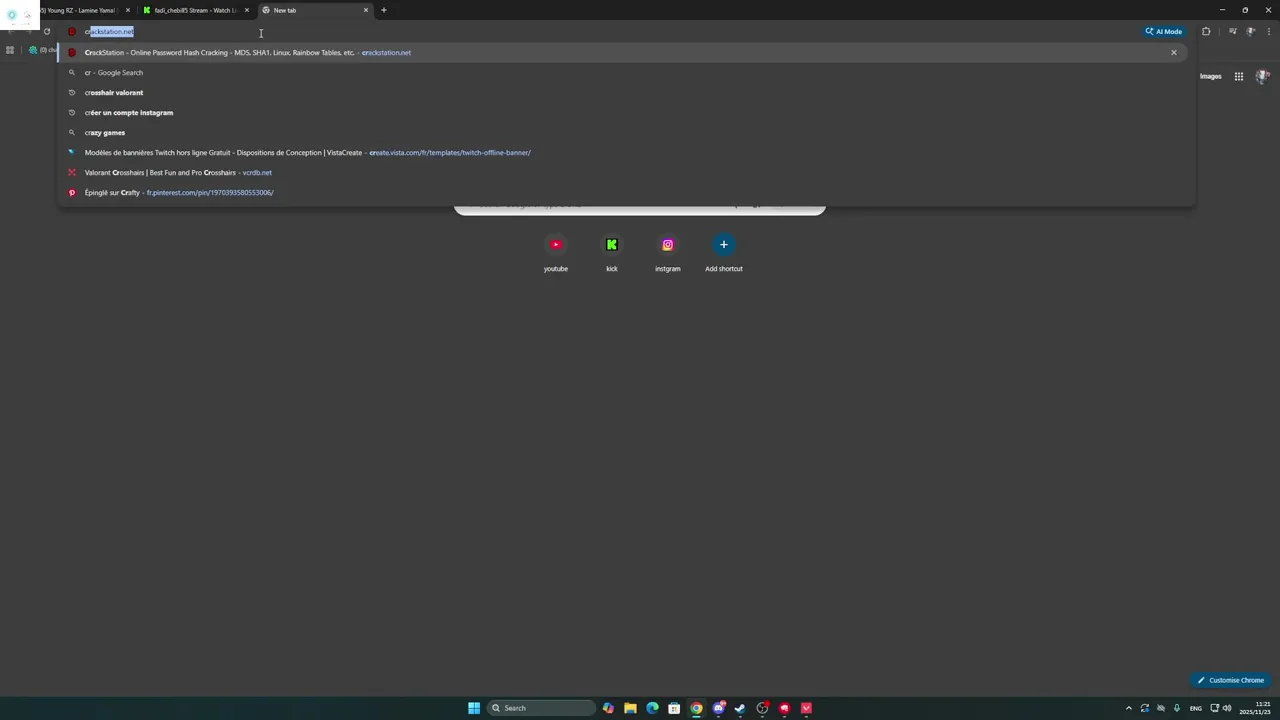Select the Valorant Crosshairs vcrdb.net suggestion
The width and height of the screenshot is (1280, 720).
(622, 173)
